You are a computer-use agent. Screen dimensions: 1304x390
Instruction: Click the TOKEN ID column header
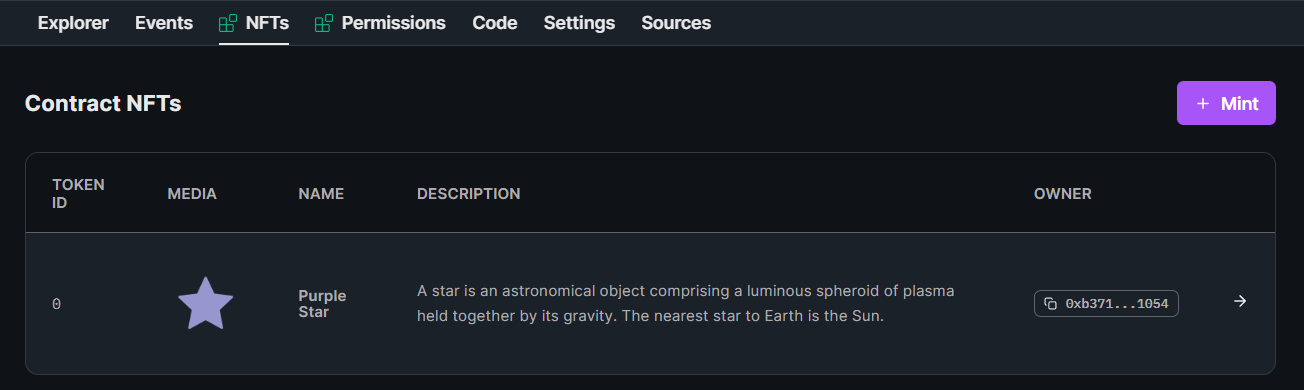(78, 193)
